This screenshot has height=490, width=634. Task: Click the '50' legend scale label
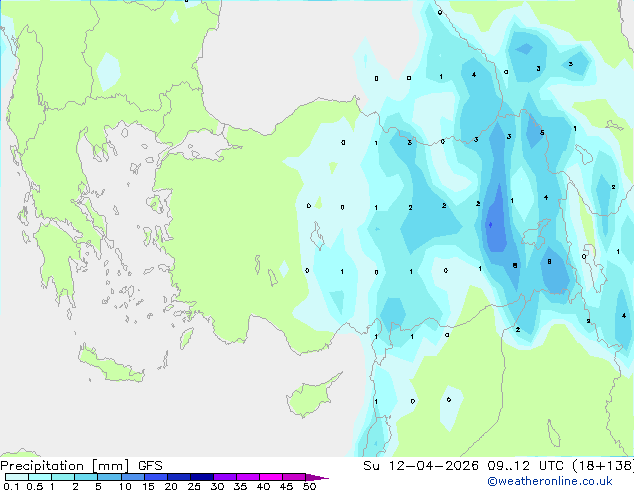coord(309,486)
